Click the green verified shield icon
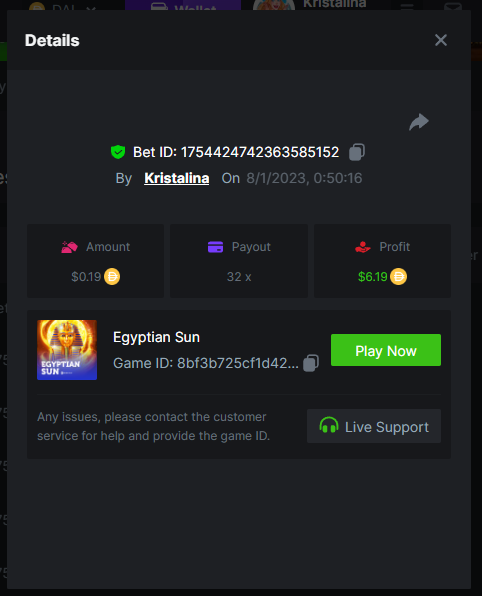This screenshot has width=482, height=596. tap(118, 152)
